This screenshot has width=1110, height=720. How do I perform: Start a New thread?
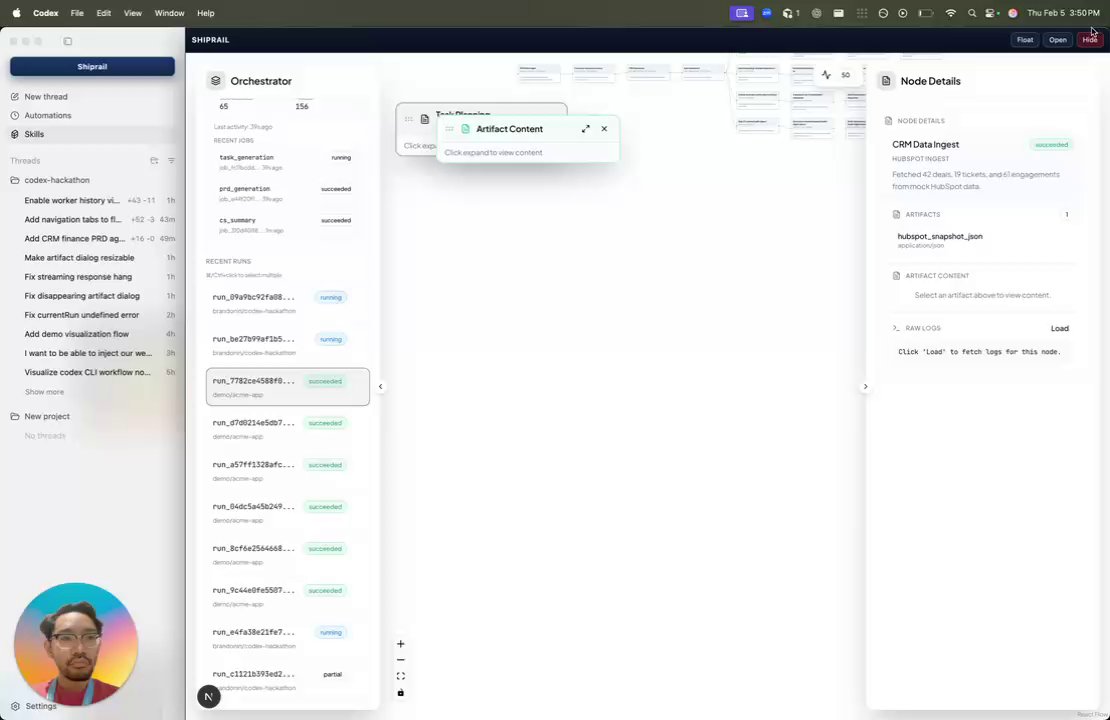pos(45,96)
